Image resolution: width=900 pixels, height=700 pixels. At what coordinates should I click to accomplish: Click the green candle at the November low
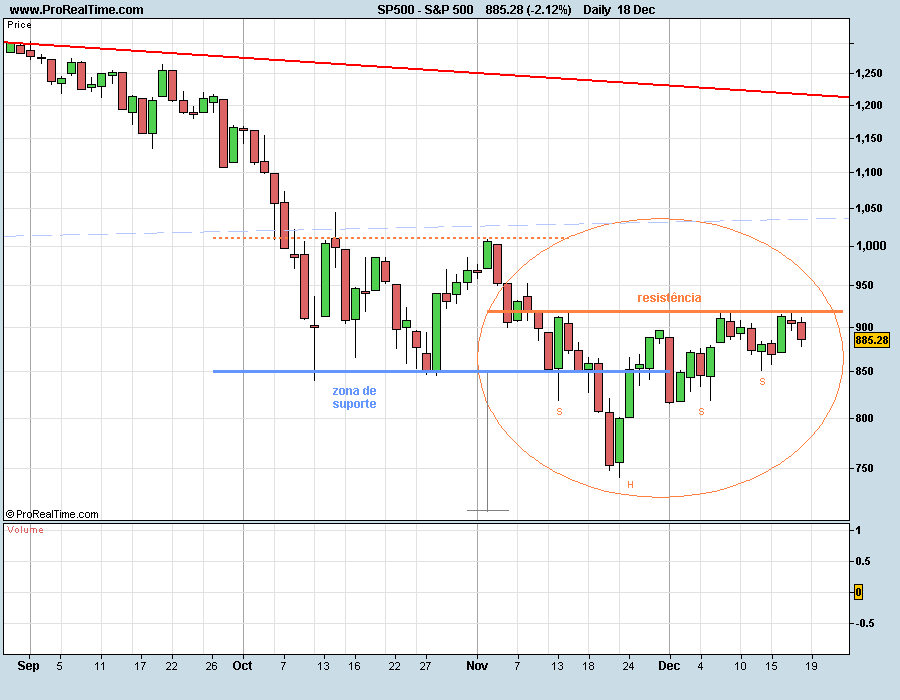619,441
